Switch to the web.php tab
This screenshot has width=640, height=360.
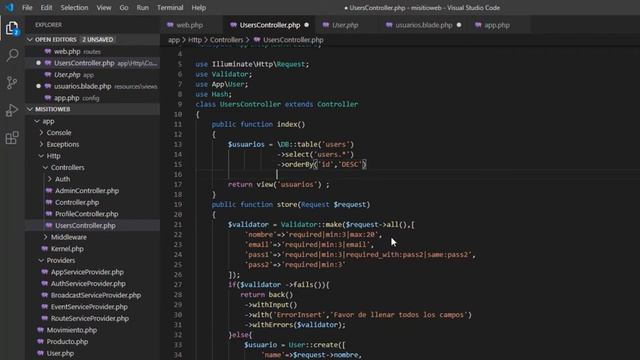[189, 25]
